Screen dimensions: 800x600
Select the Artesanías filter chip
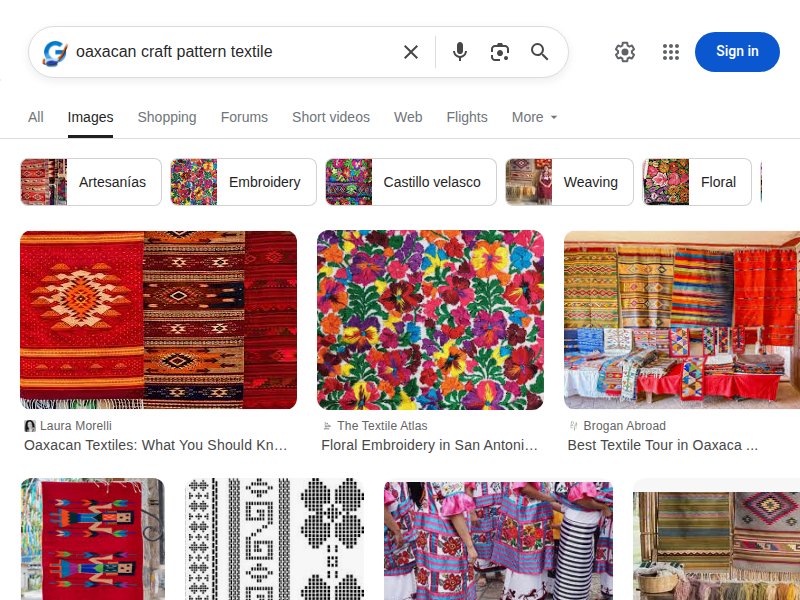pos(112,182)
